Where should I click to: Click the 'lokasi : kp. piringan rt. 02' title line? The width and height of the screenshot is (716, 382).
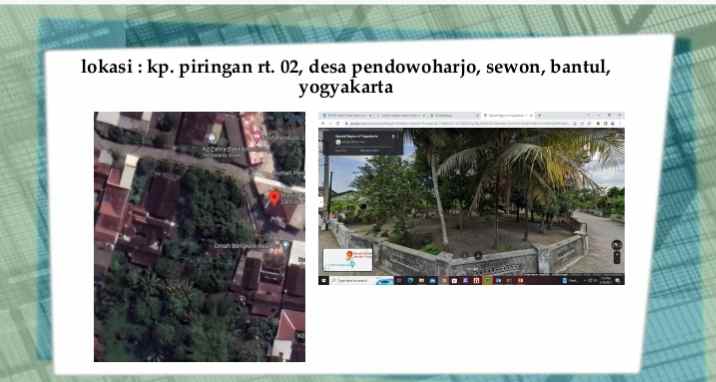(x=346, y=67)
